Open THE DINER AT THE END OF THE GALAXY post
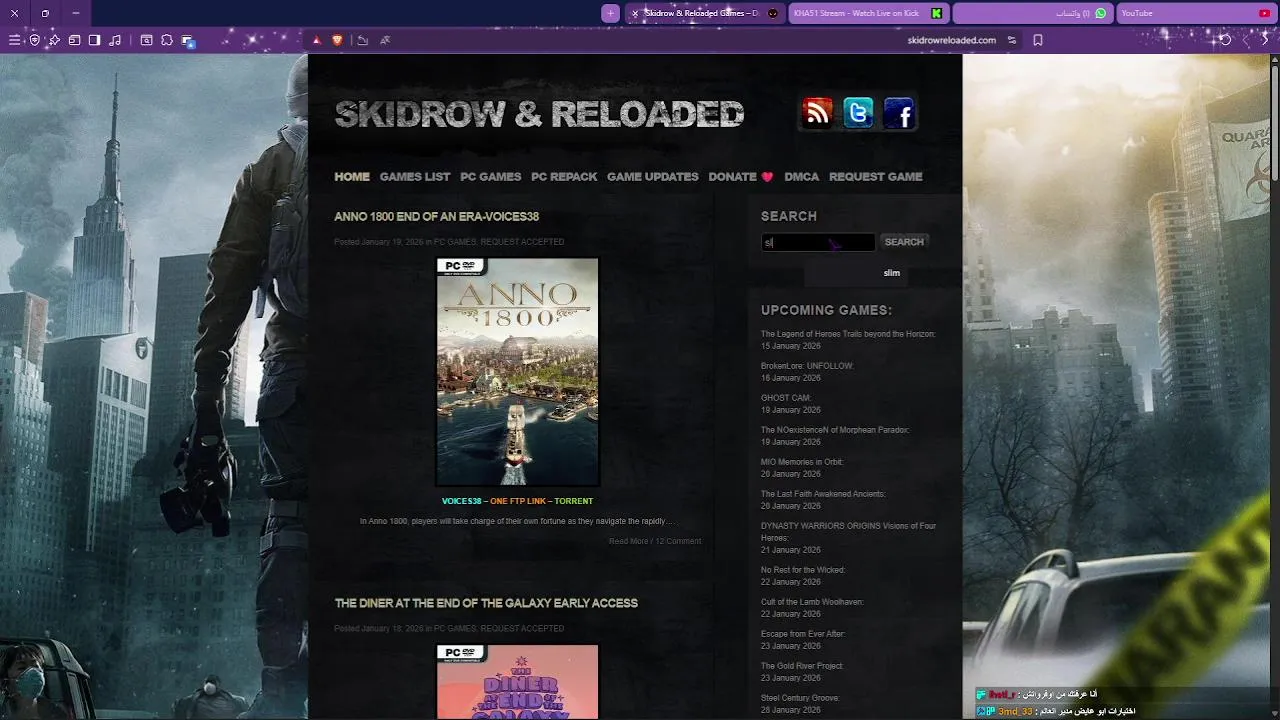 [x=486, y=603]
